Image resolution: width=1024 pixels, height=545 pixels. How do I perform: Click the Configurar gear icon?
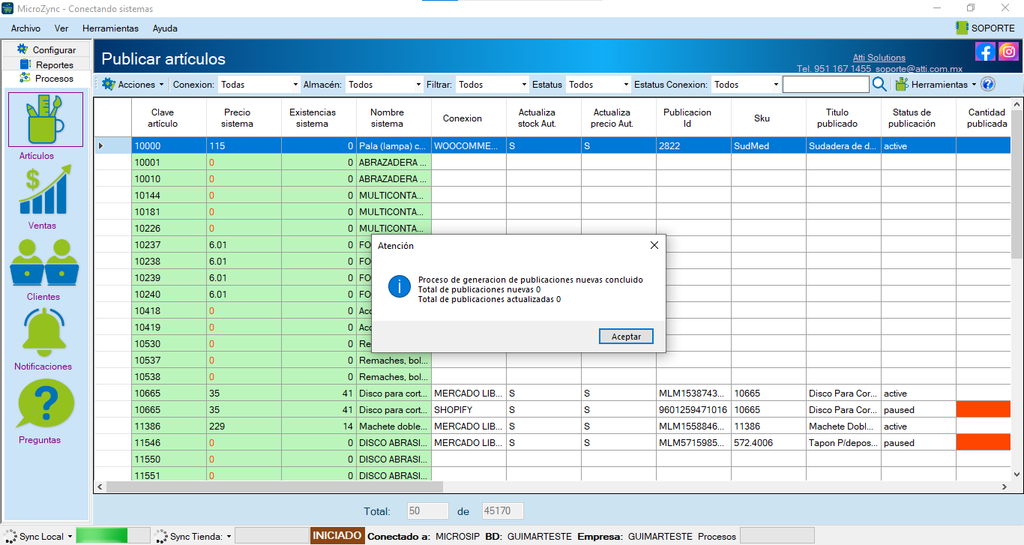tap(23, 49)
